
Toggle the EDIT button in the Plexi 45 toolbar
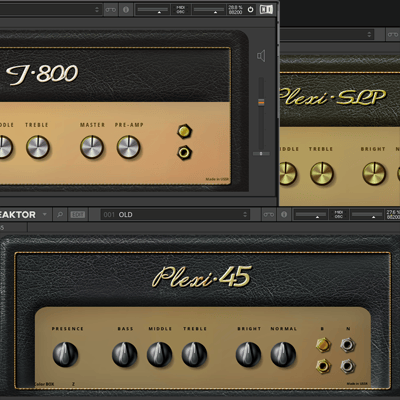pyautogui.click(x=77, y=215)
